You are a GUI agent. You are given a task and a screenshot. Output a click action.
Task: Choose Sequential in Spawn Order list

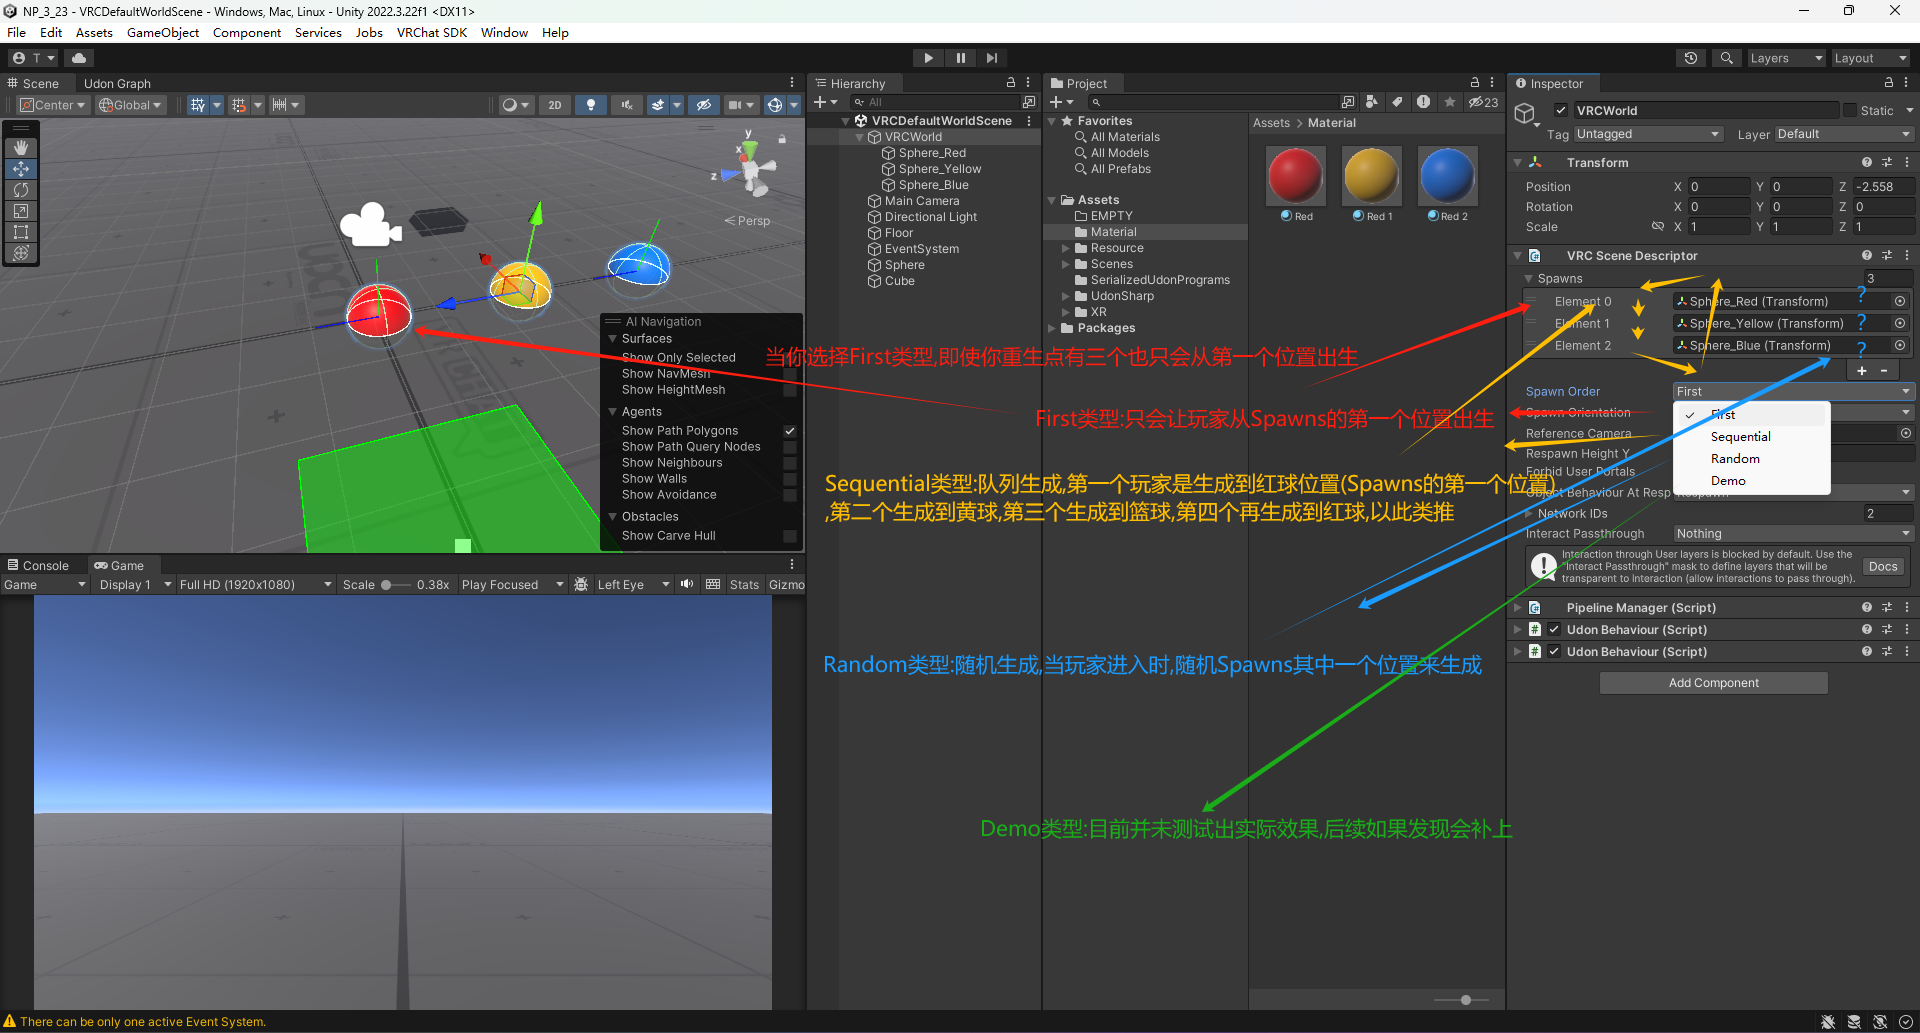point(1751,437)
